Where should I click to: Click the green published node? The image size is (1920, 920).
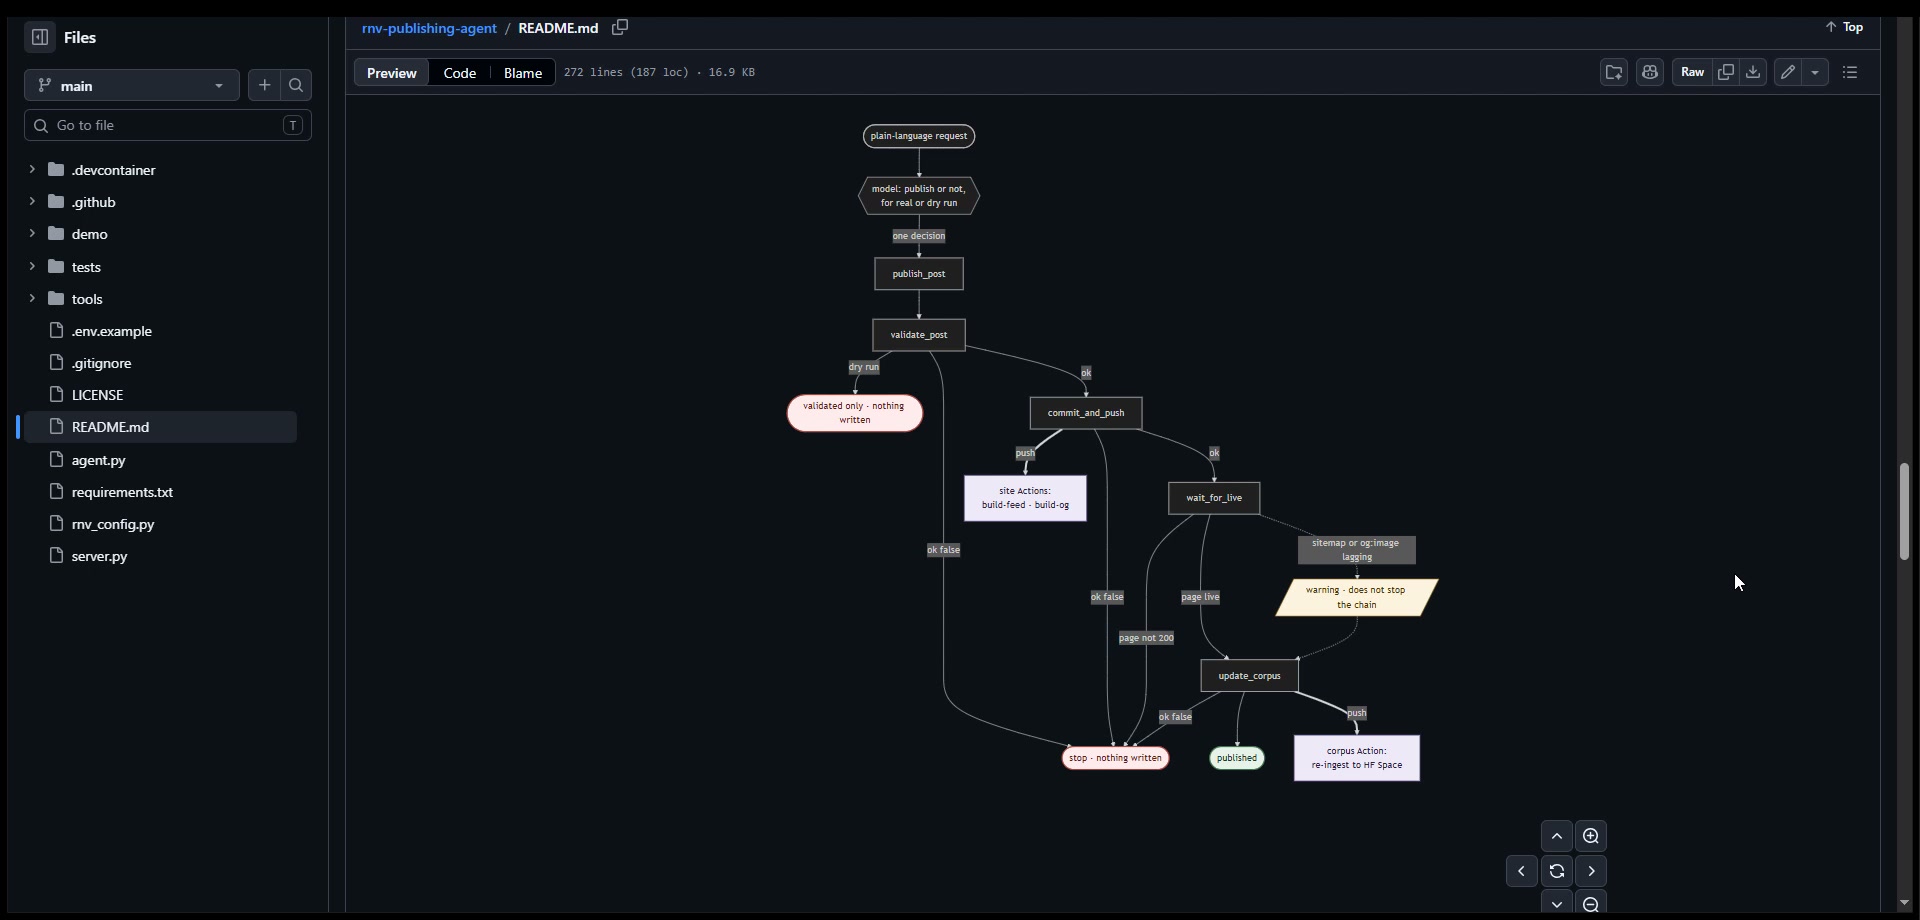1237,758
